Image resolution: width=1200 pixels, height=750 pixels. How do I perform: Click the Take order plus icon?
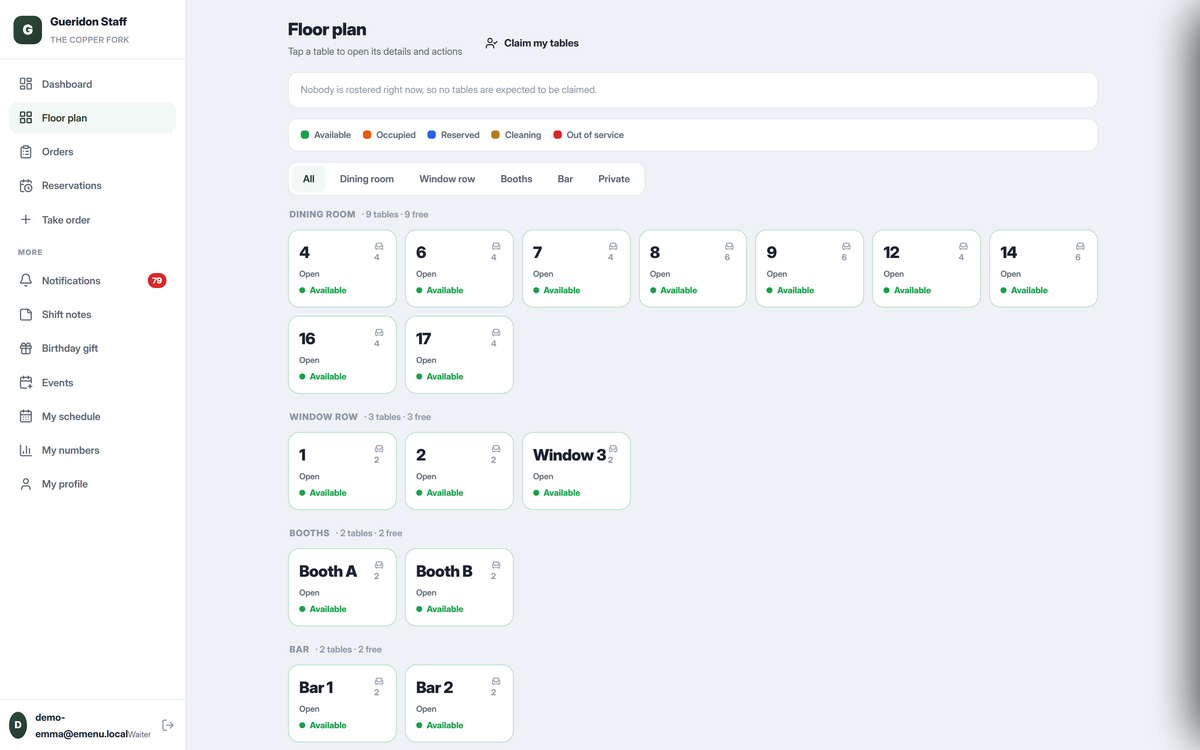(x=26, y=220)
